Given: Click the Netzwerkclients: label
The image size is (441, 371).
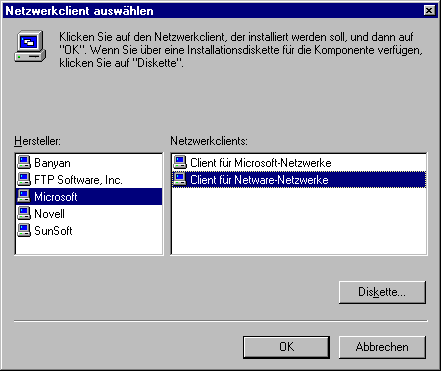Looking at the screenshot, I should pos(209,141).
